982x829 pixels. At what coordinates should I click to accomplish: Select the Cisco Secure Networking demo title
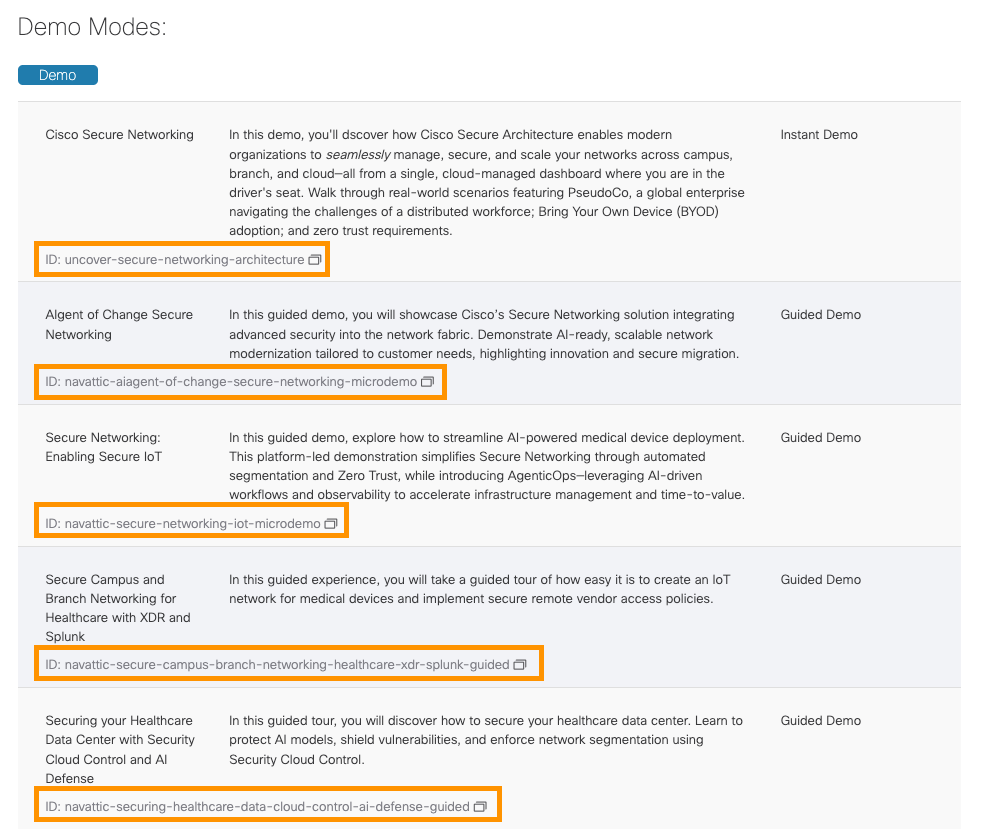pos(120,135)
